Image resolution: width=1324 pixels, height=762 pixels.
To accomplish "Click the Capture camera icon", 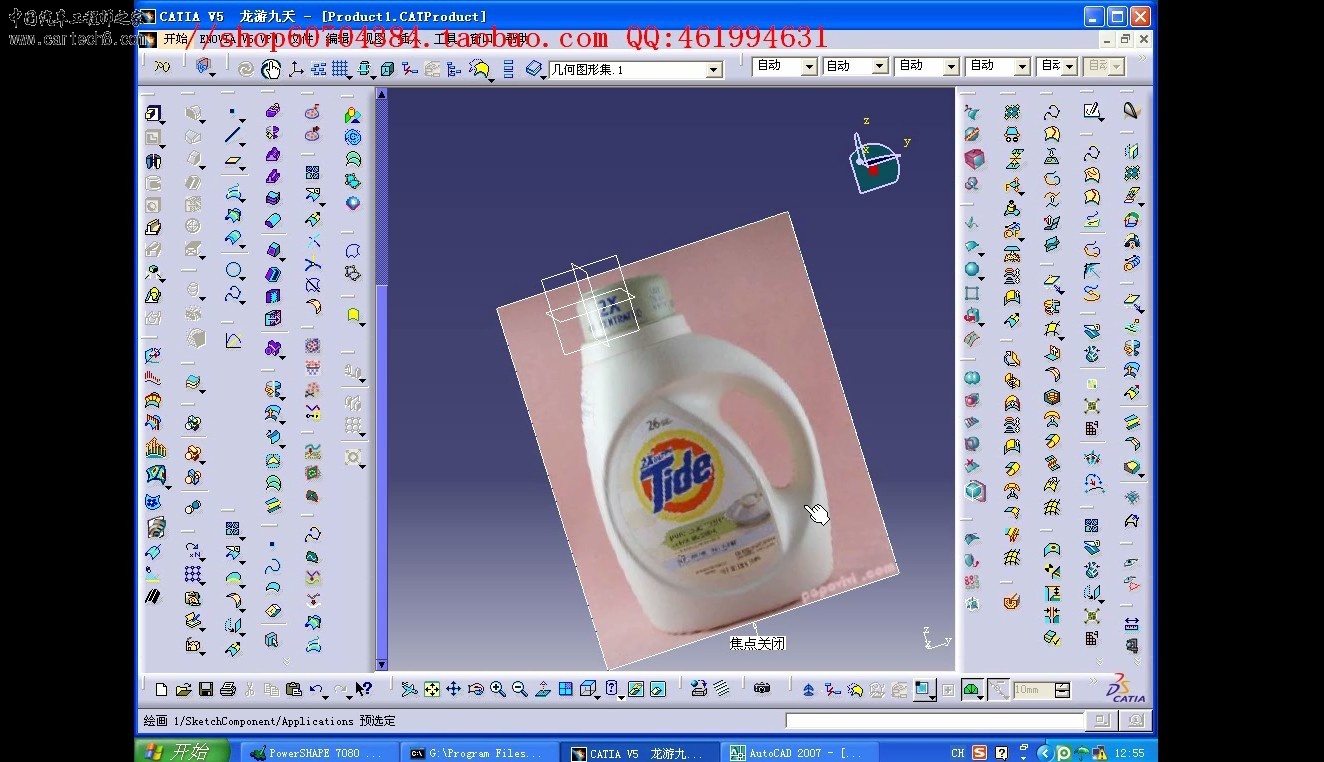I will 762,688.
